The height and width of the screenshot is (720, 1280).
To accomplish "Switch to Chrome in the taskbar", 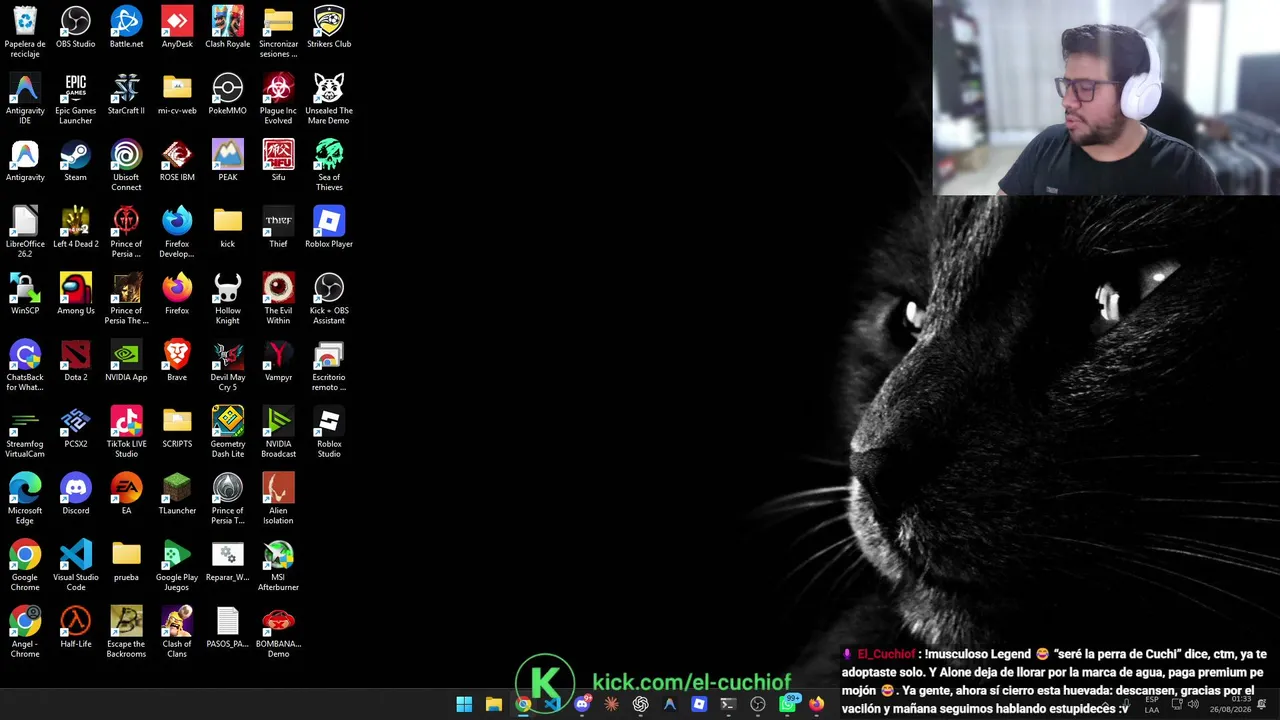I will pyautogui.click(x=523, y=704).
